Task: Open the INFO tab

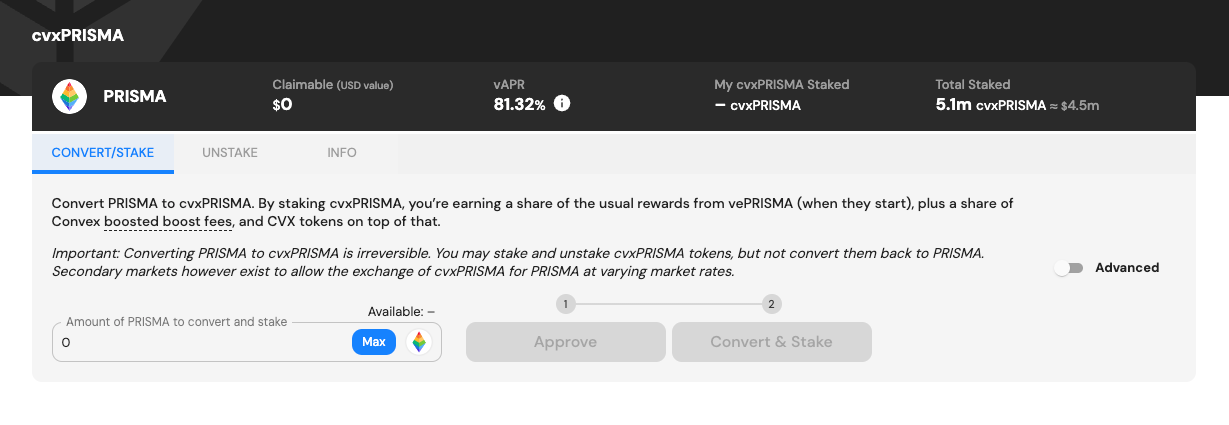Action: point(342,153)
